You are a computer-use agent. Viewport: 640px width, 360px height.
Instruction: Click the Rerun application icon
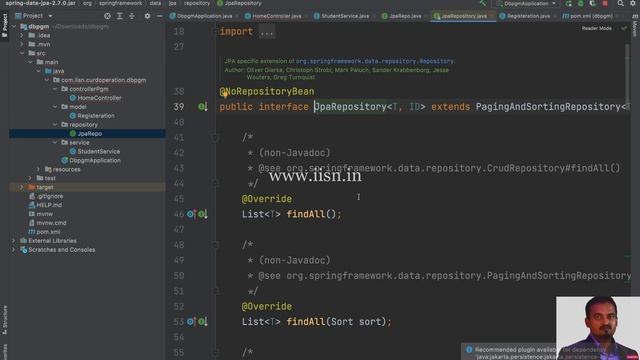pos(569,3)
